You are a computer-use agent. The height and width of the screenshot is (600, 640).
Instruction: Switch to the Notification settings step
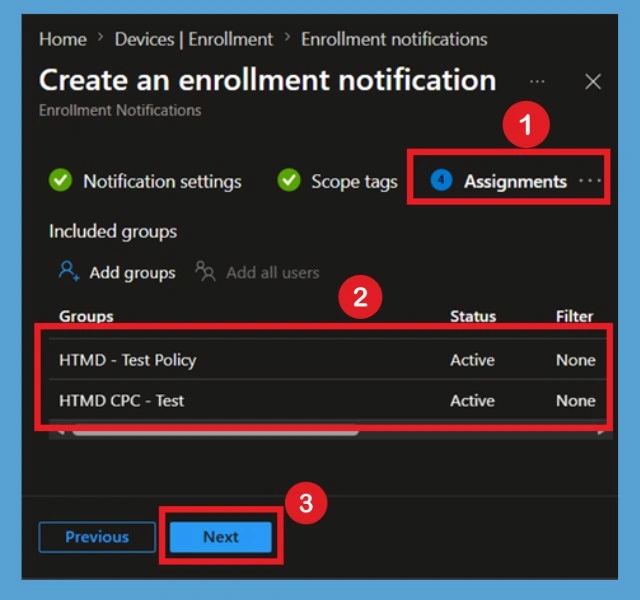point(162,181)
